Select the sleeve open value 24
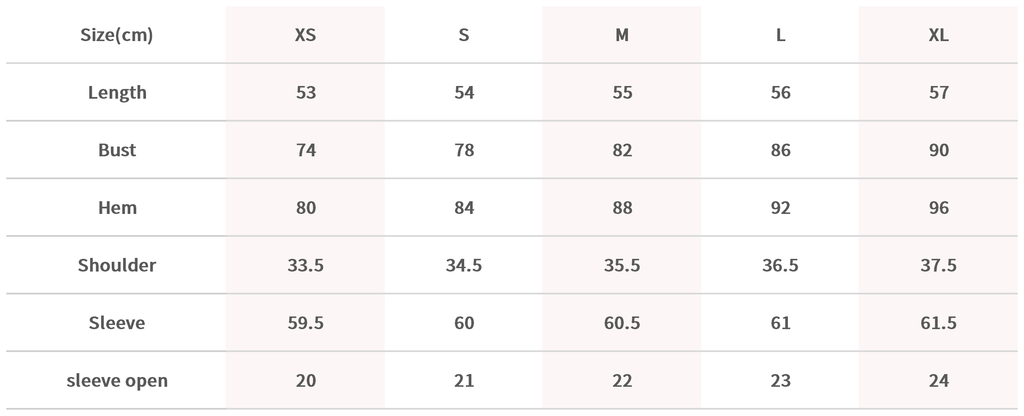The image size is (1024, 416). coord(938,381)
